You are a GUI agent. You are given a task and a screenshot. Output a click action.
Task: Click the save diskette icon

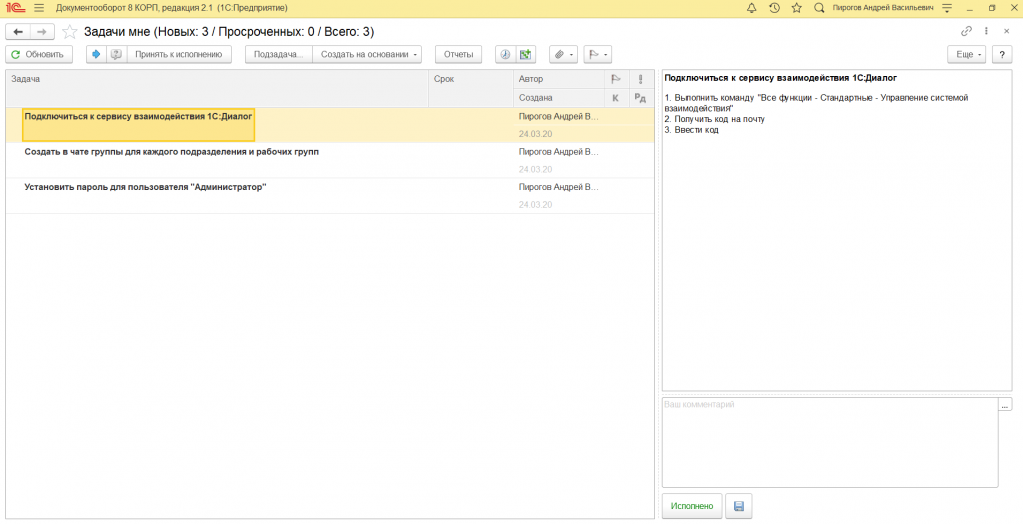click(x=739, y=506)
